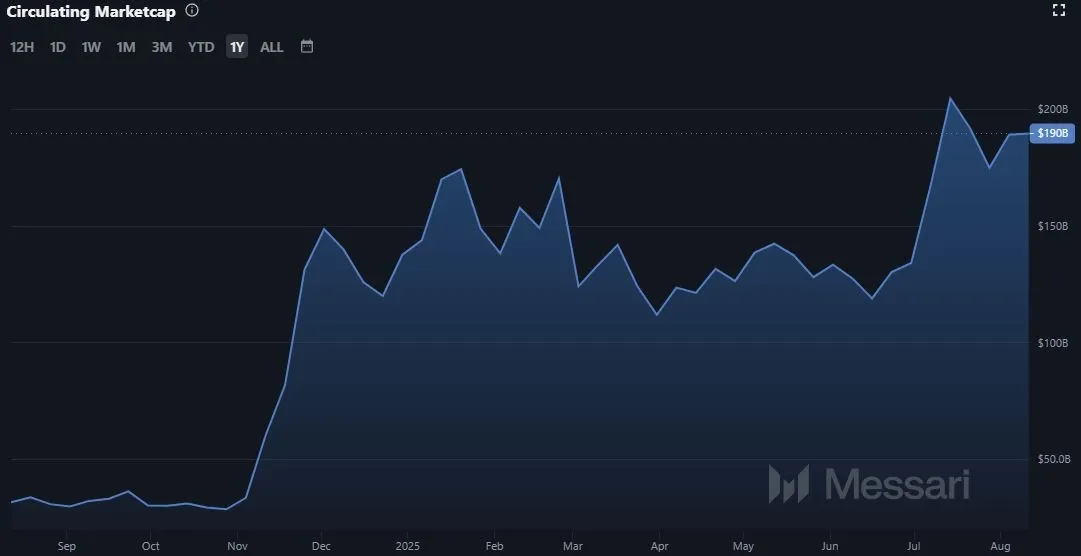Screen dimensions: 1081x556
Task: Click the Circulating Marketcap title
Action: coord(91,12)
